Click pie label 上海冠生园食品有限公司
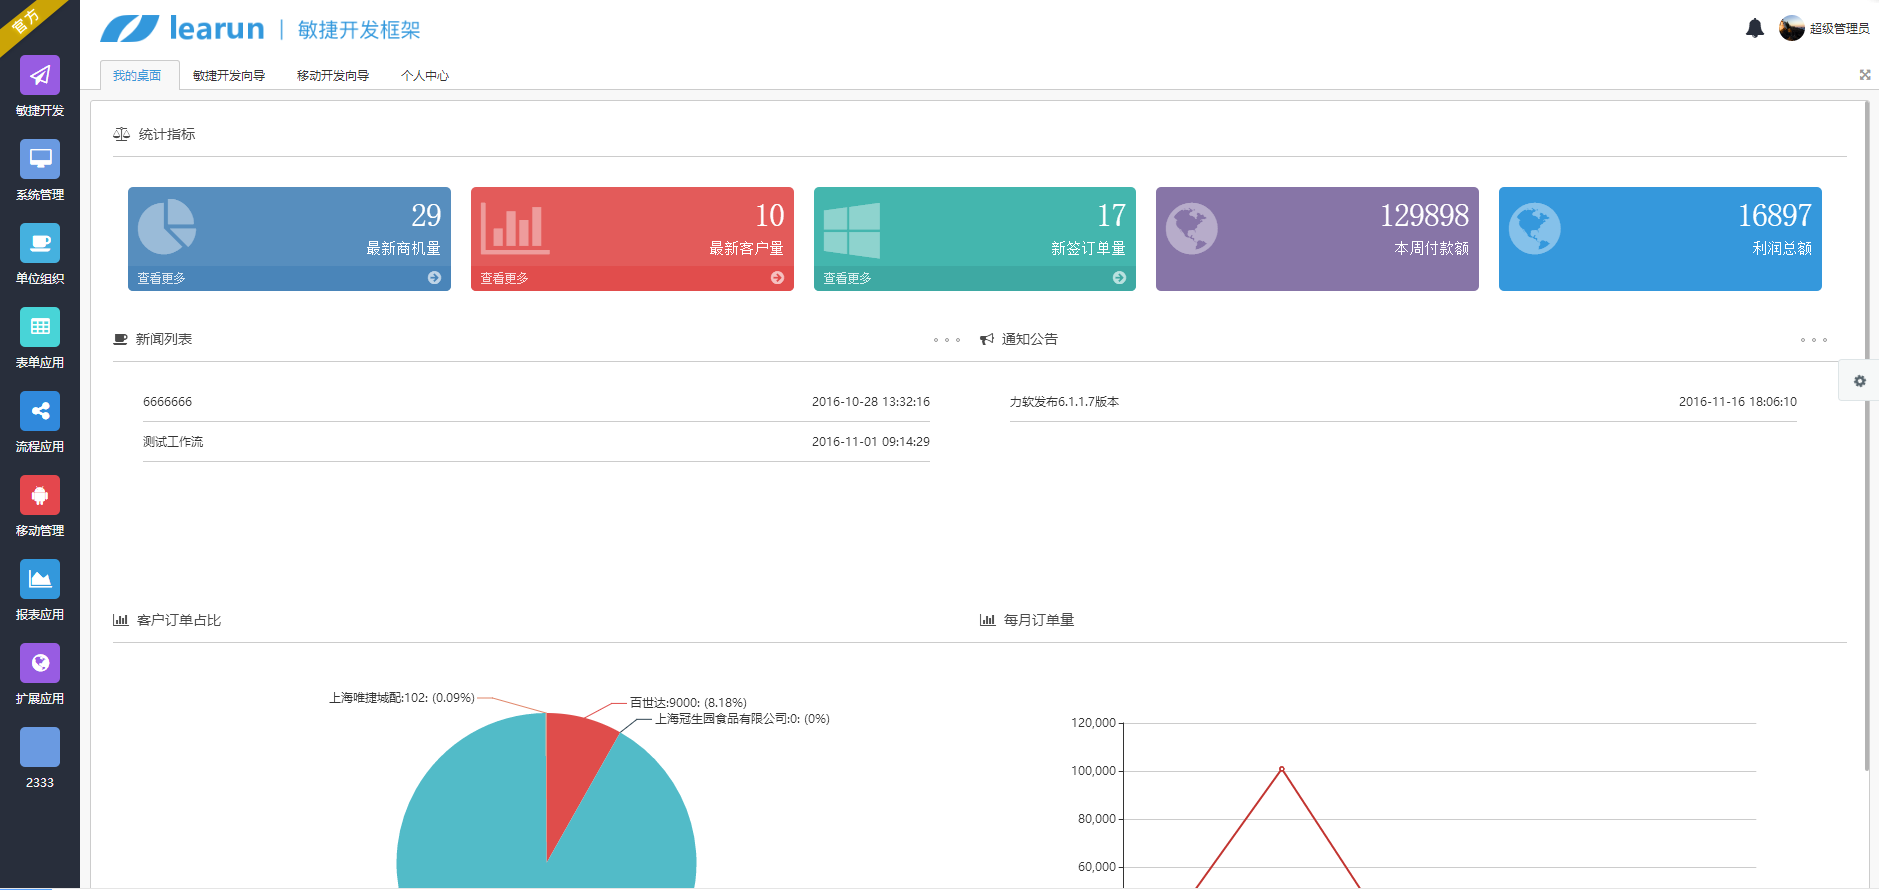 [x=742, y=719]
